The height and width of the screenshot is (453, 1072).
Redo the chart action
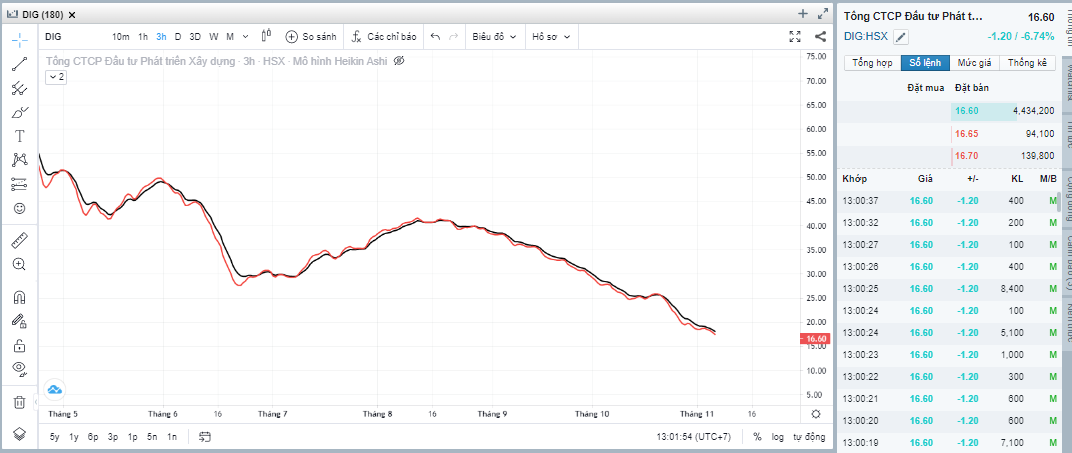453,36
